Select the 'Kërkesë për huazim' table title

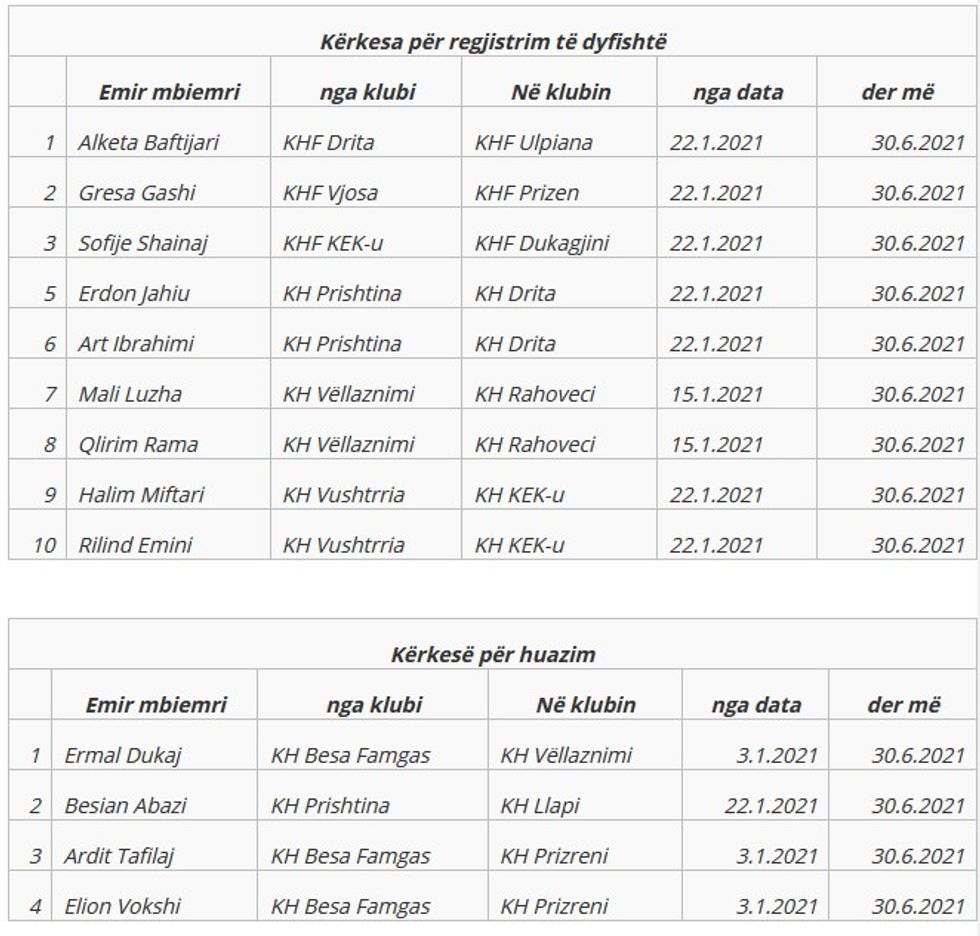point(493,655)
